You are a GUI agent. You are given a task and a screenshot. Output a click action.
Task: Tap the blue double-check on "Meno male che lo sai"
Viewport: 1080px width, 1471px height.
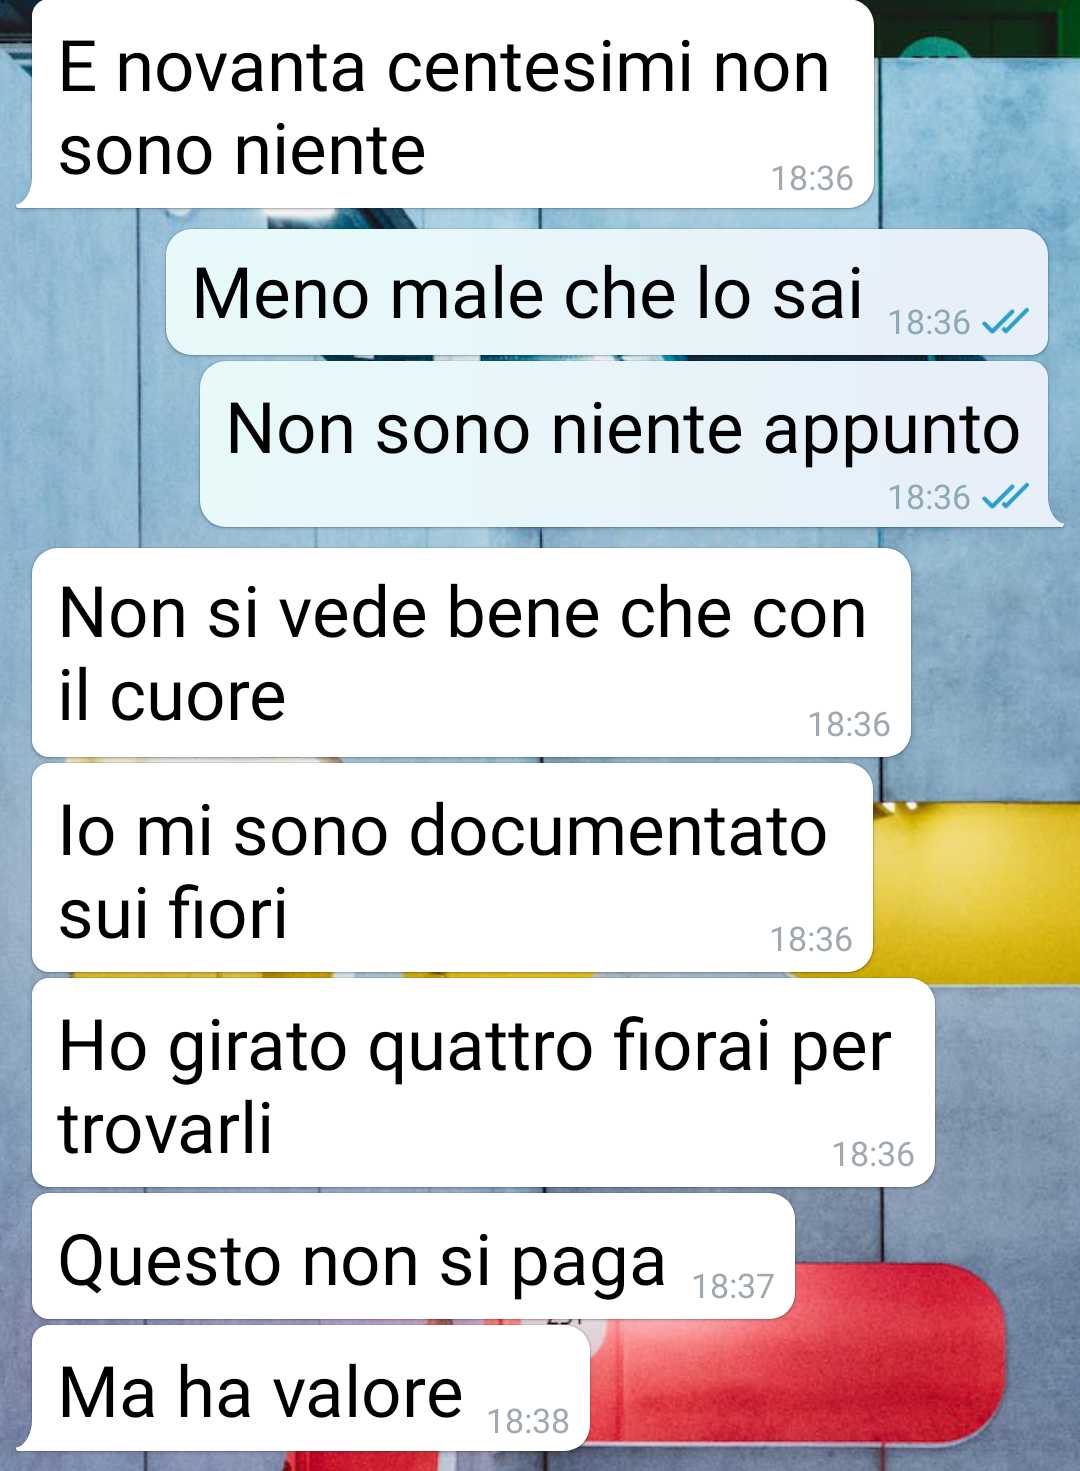(1005, 322)
